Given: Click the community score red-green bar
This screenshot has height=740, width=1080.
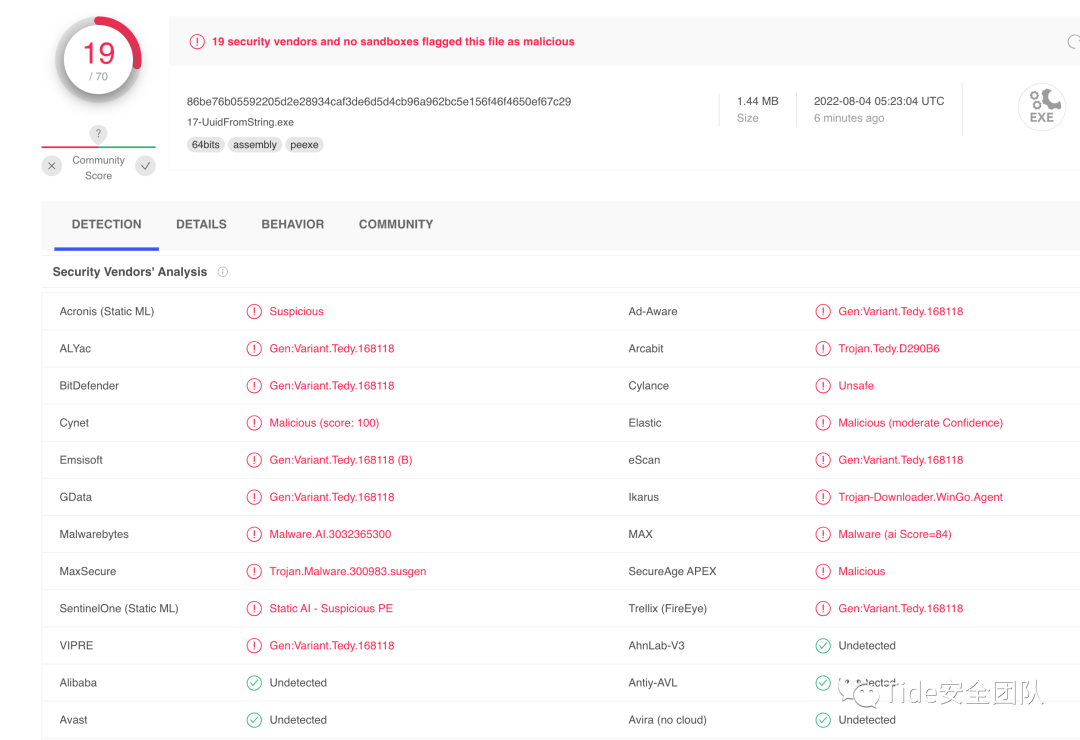Looking at the screenshot, I should [98, 147].
